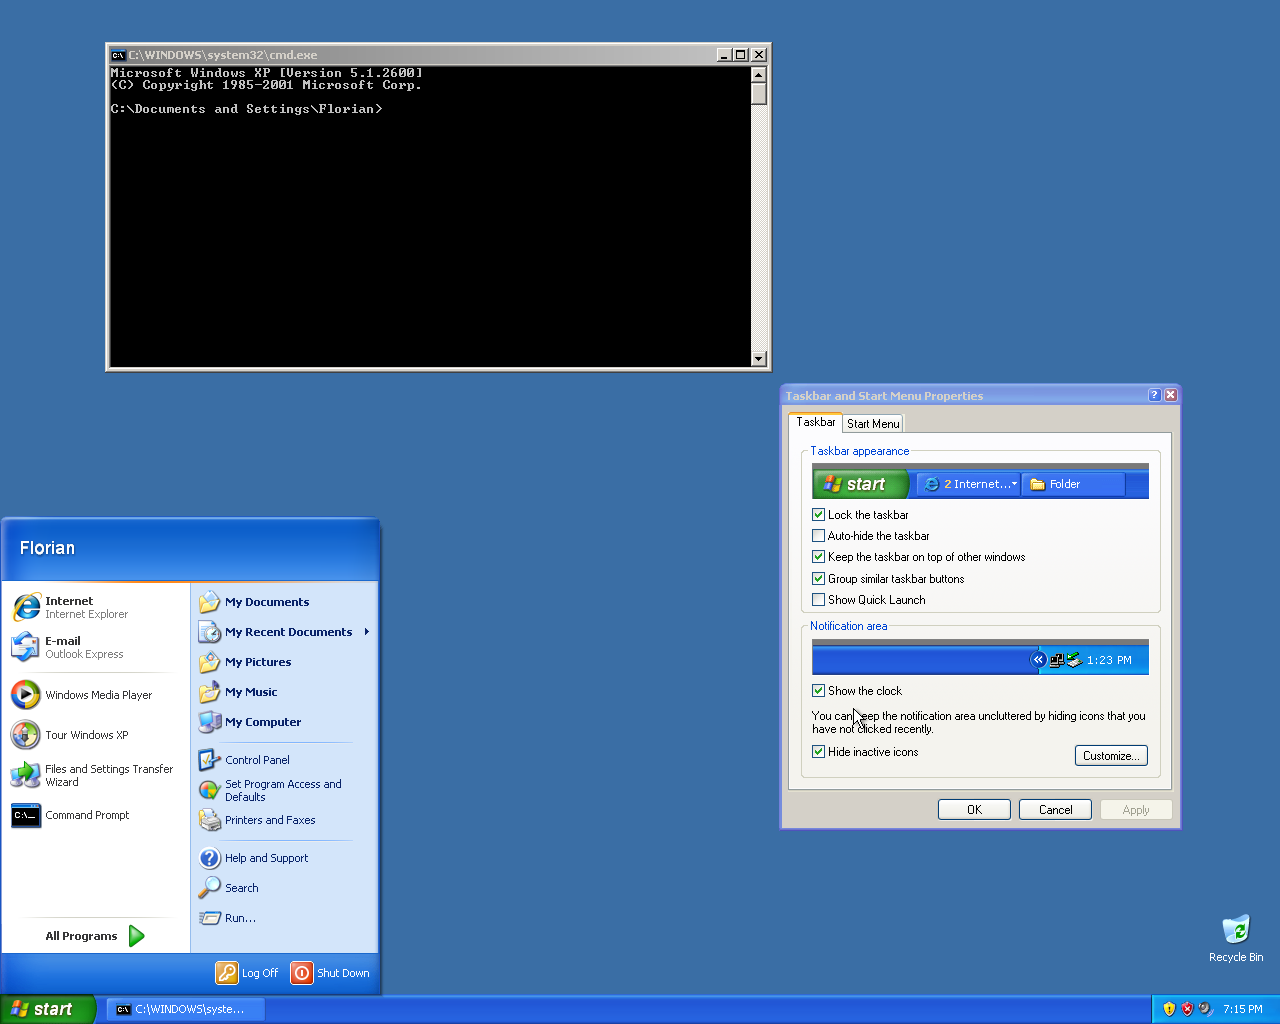Enable Show Quick Launch checkbox
Image resolution: width=1280 pixels, height=1024 pixels.
click(x=819, y=600)
